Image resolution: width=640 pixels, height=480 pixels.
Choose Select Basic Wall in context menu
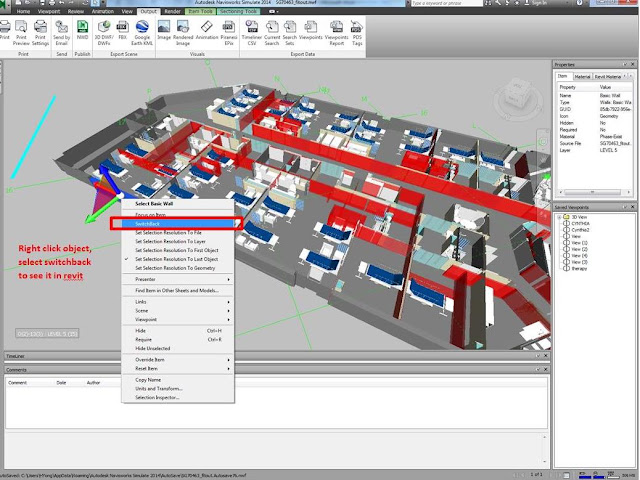(x=178, y=203)
